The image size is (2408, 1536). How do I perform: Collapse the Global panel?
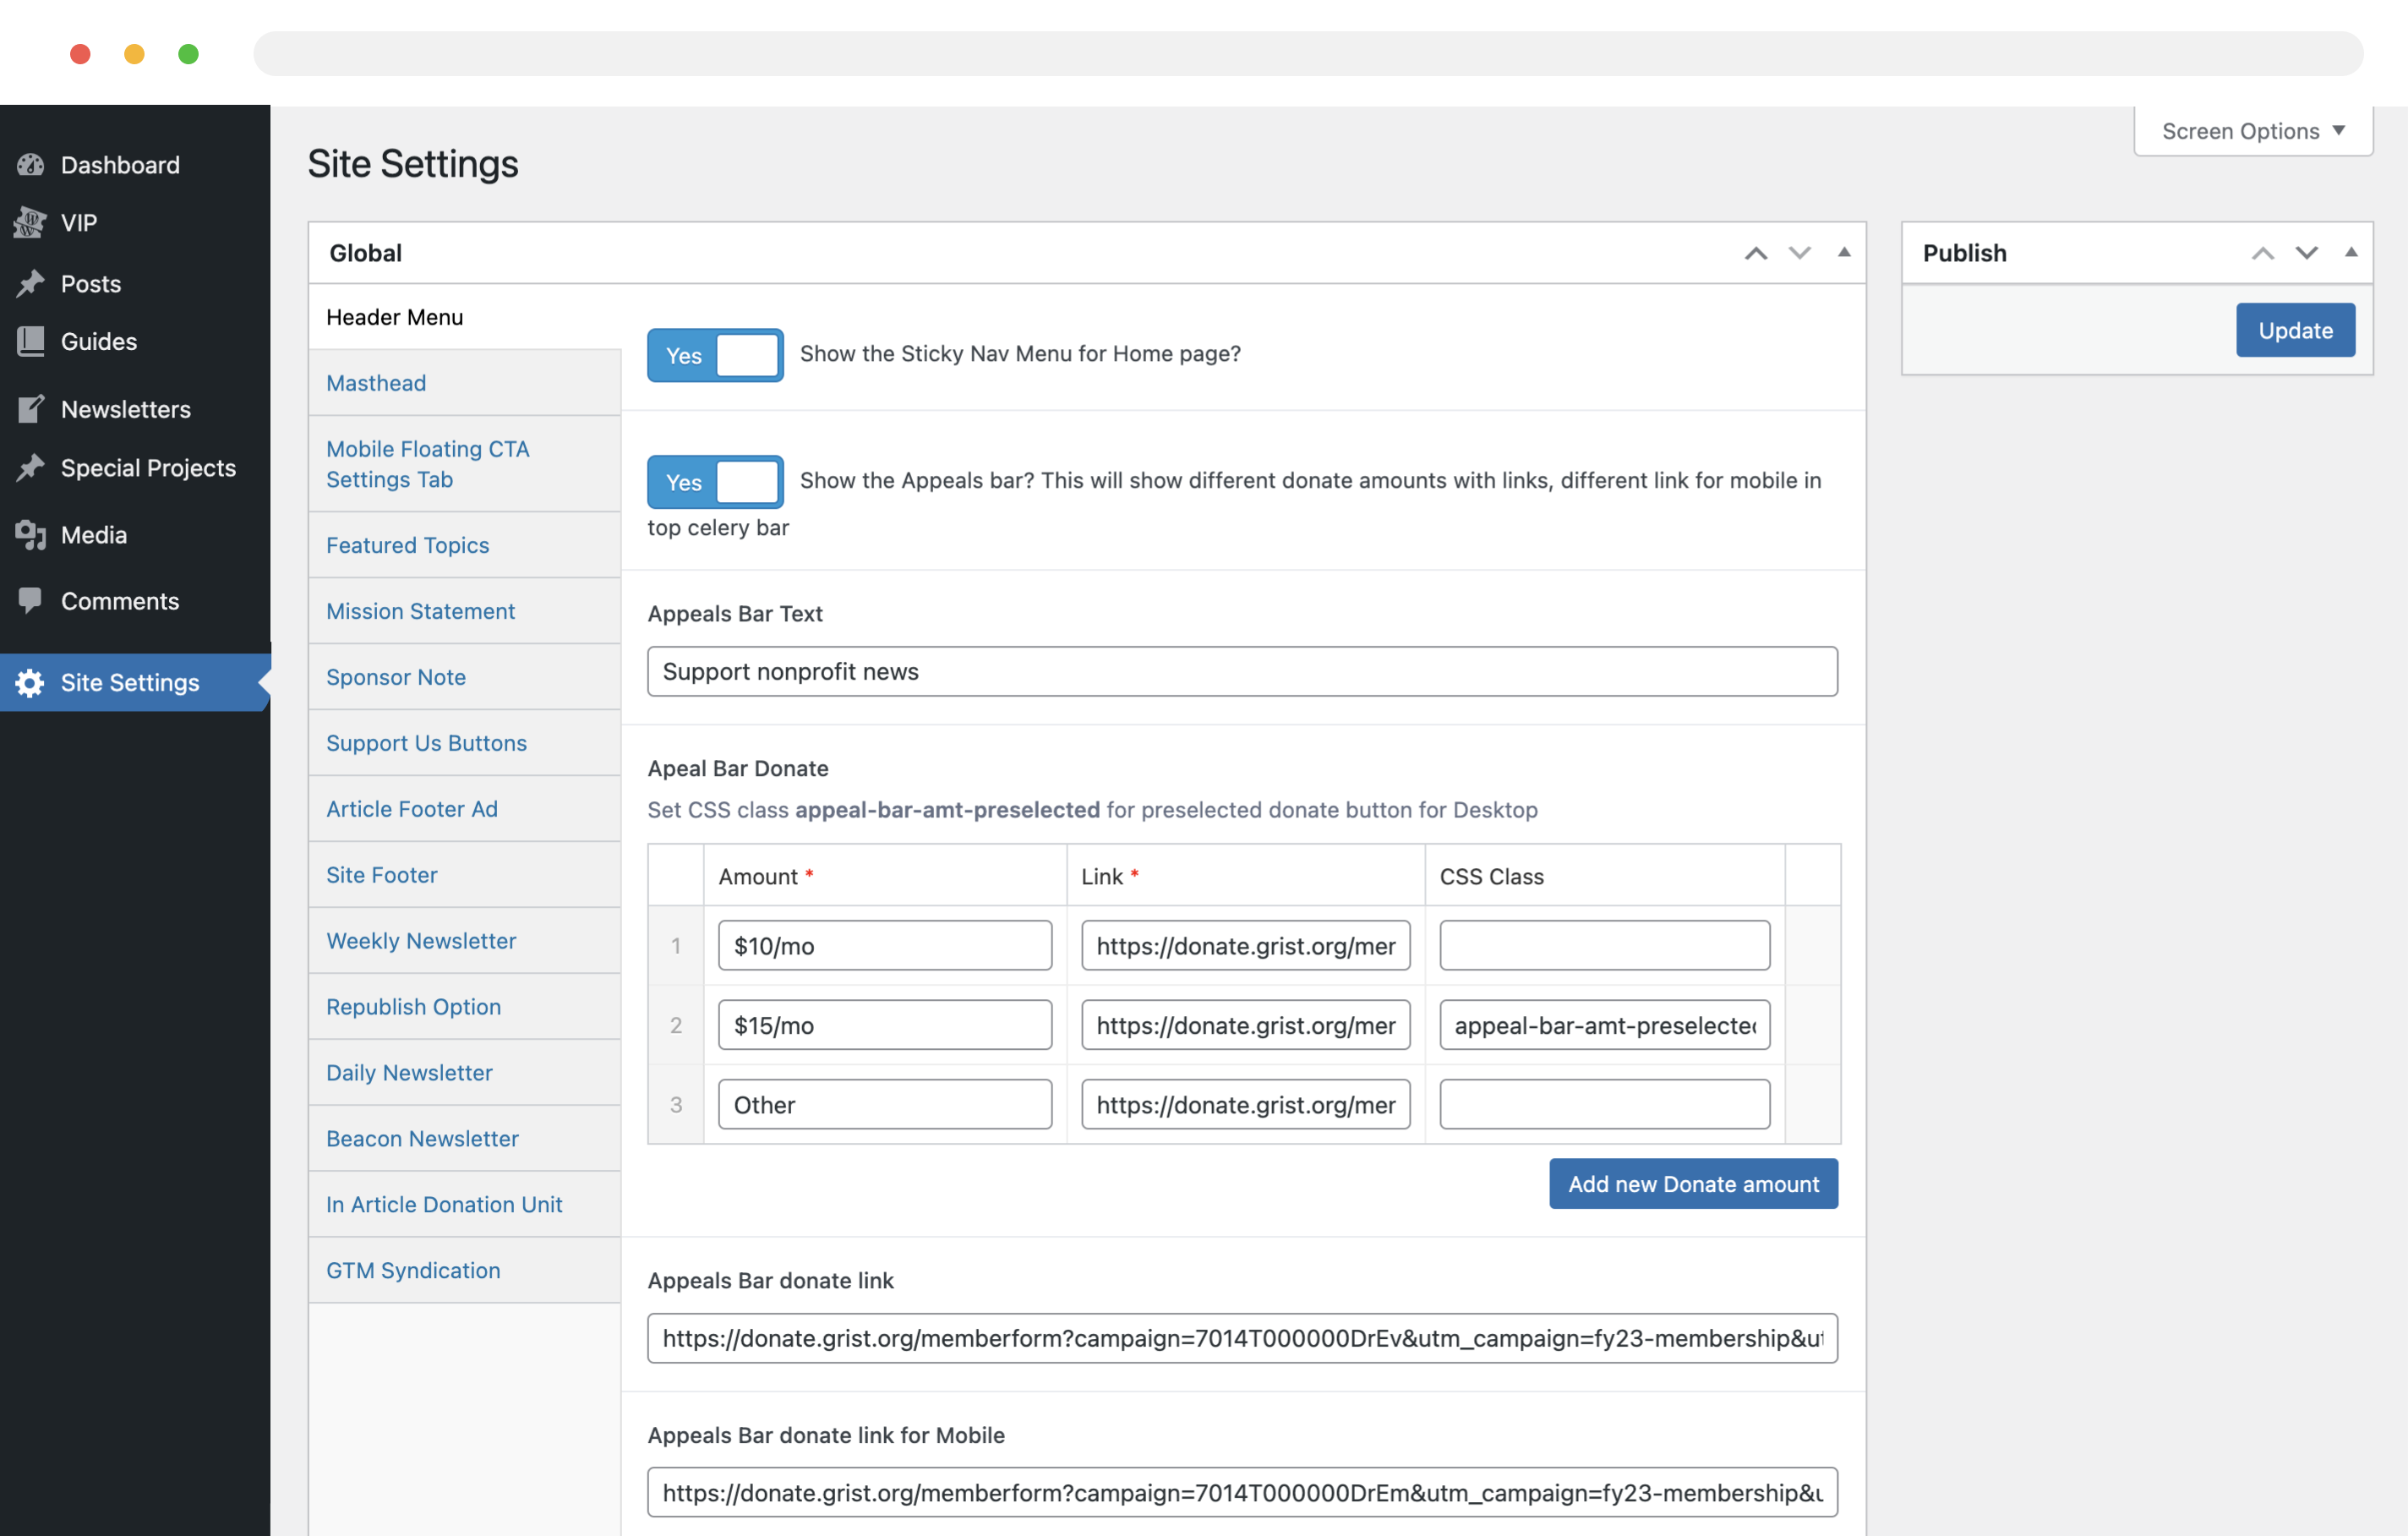[x=1844, y=252]
